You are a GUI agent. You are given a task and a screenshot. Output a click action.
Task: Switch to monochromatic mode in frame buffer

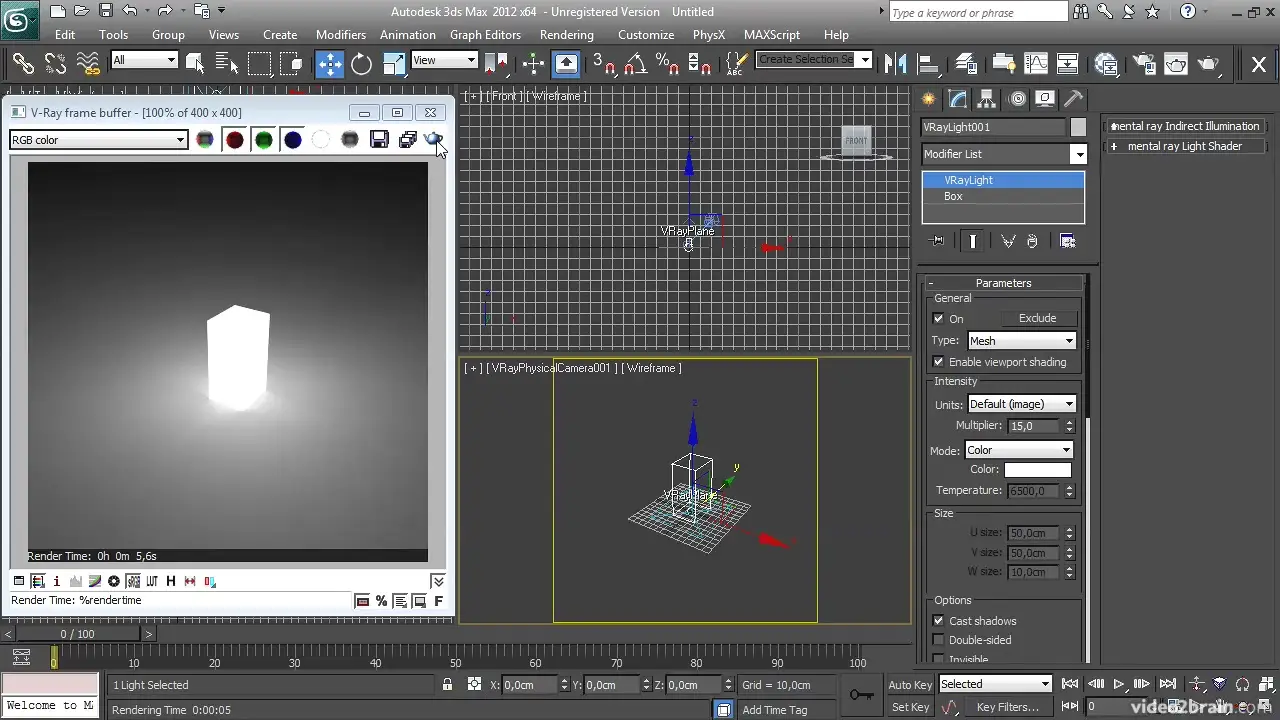350,140
